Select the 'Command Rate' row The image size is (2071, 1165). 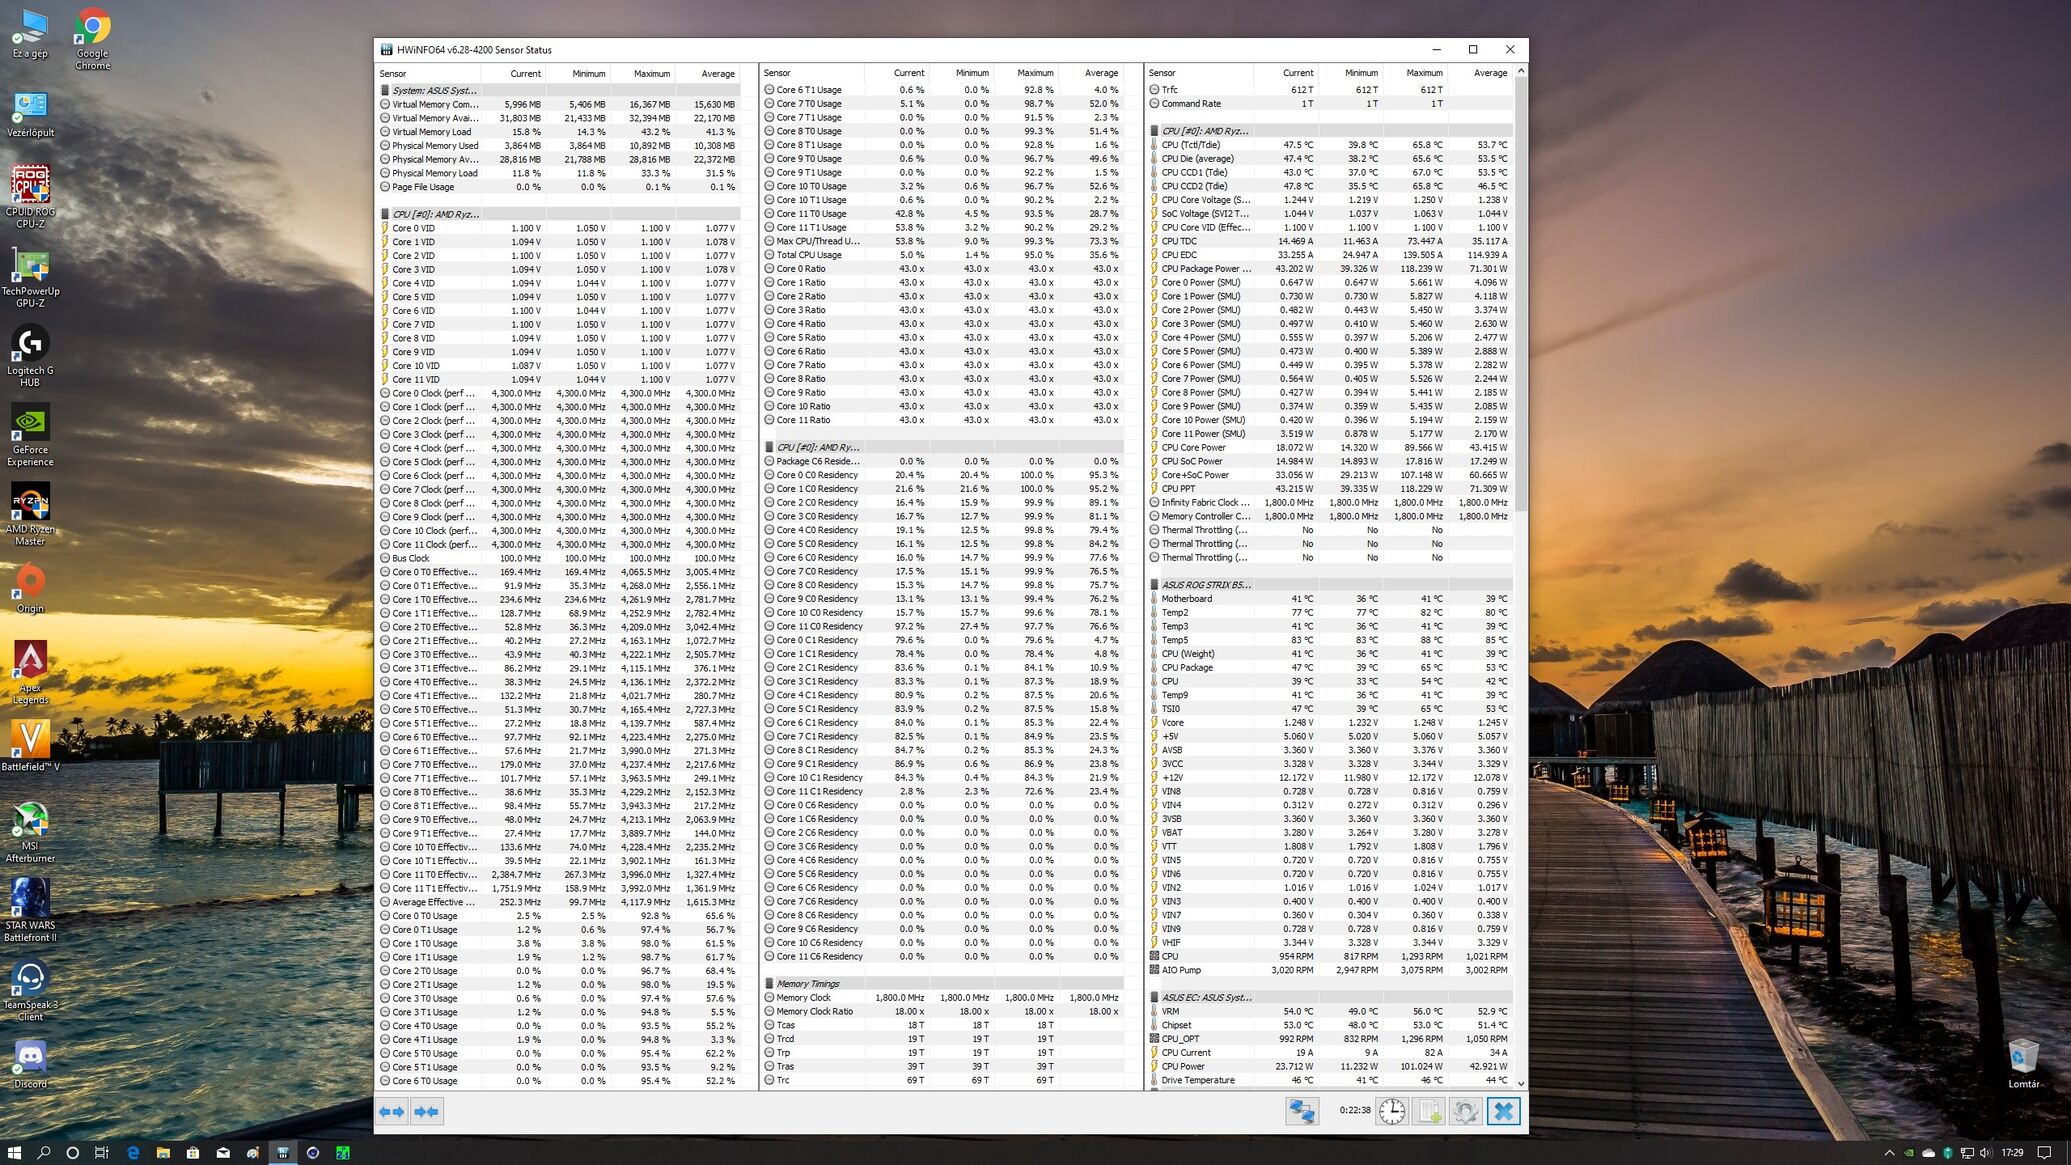coord(1329,104)
